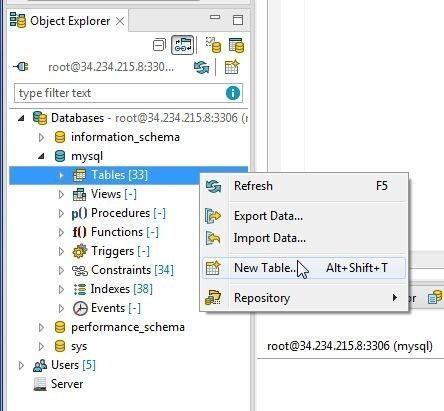Expand the Procedures node
The image size is (444, 411).
[61, 213]
